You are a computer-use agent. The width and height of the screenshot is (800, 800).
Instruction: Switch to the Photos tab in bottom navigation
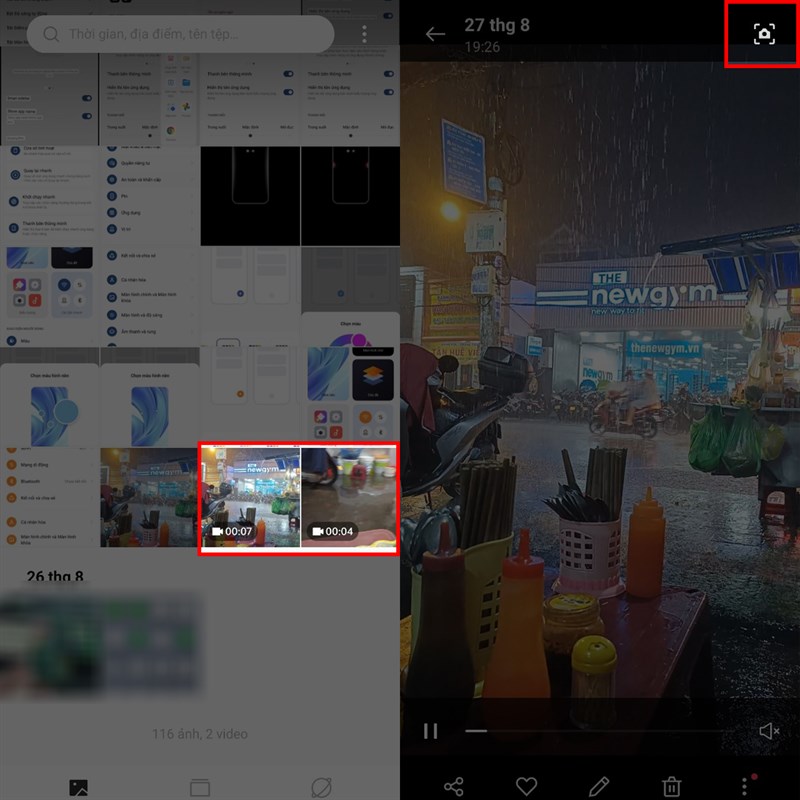pyautogui.click(x=81, y=788)
